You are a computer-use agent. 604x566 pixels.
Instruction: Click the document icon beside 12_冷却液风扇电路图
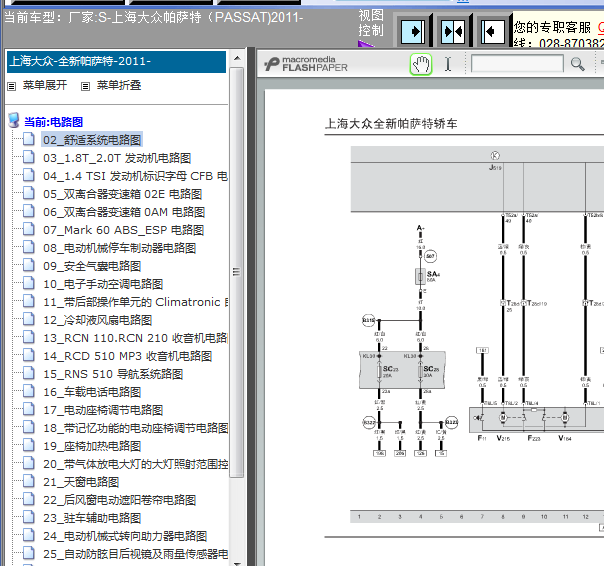tap(29, 319)
